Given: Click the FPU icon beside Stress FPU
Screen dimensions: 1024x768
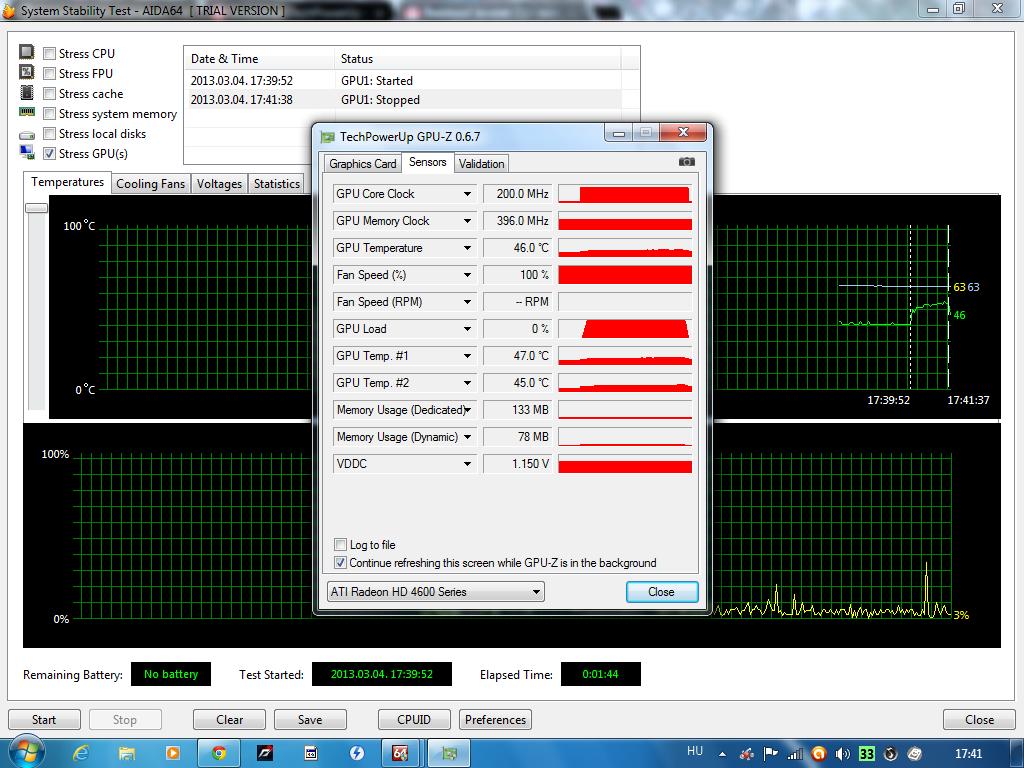Looking at the screenshot, I should [27, 72].
